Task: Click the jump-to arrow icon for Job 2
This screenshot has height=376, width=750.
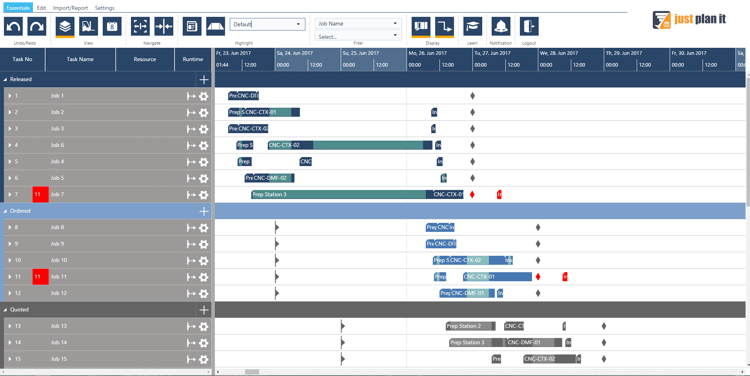Action: pos(191,112)
